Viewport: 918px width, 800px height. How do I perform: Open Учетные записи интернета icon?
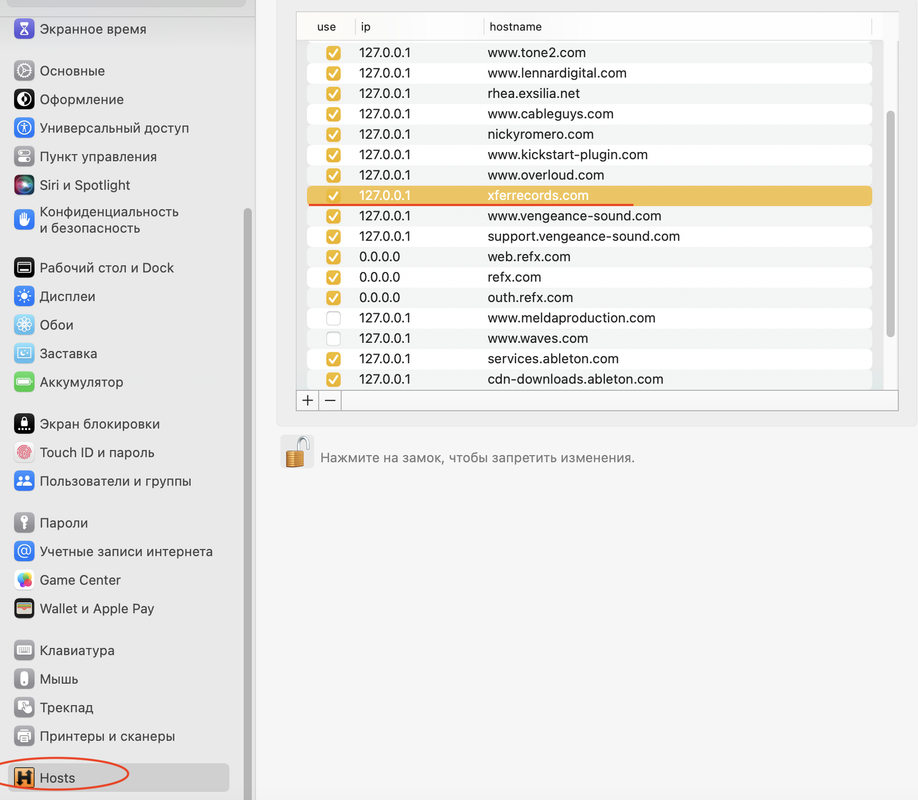point(24,551)
